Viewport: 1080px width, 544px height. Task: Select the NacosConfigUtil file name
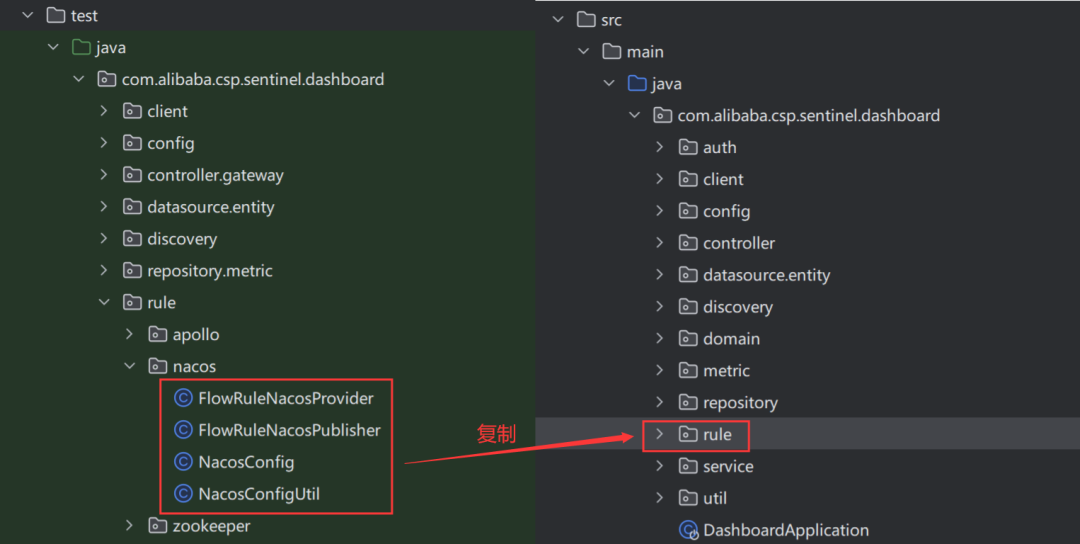click(x=259, y=494)
